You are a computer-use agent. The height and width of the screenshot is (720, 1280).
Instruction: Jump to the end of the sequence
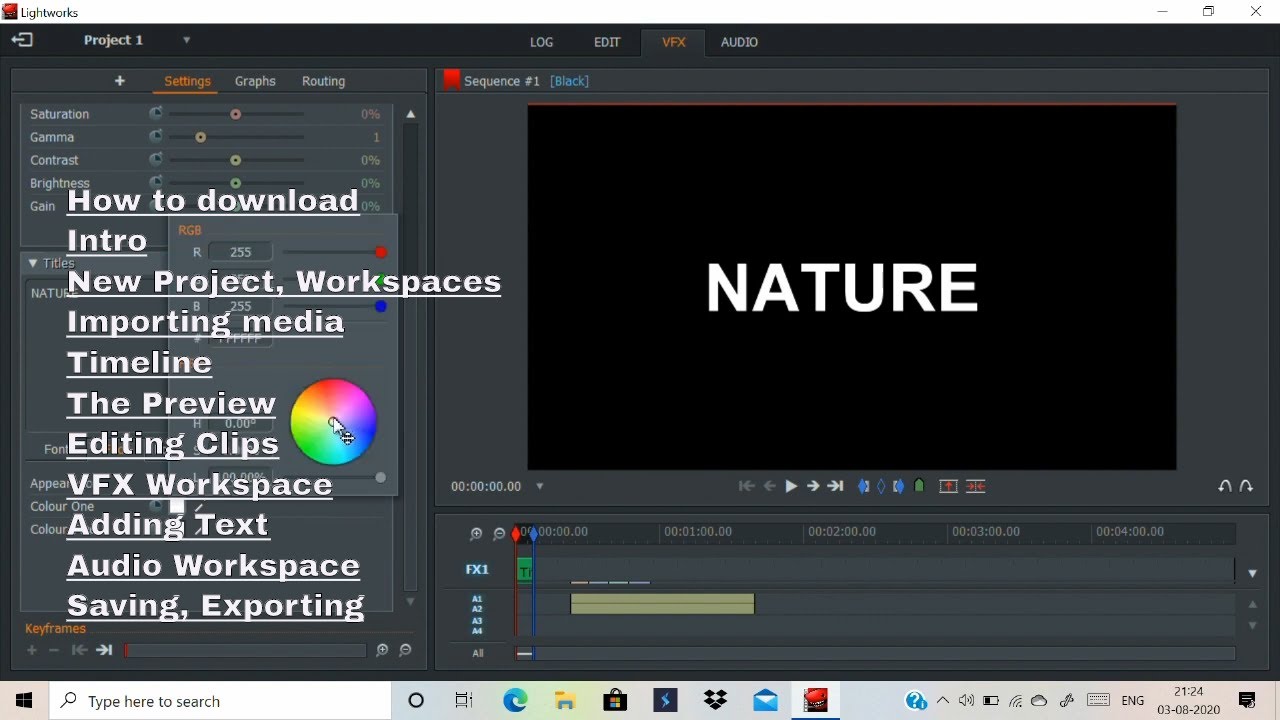pyautogui.click(x=836, y=487)
